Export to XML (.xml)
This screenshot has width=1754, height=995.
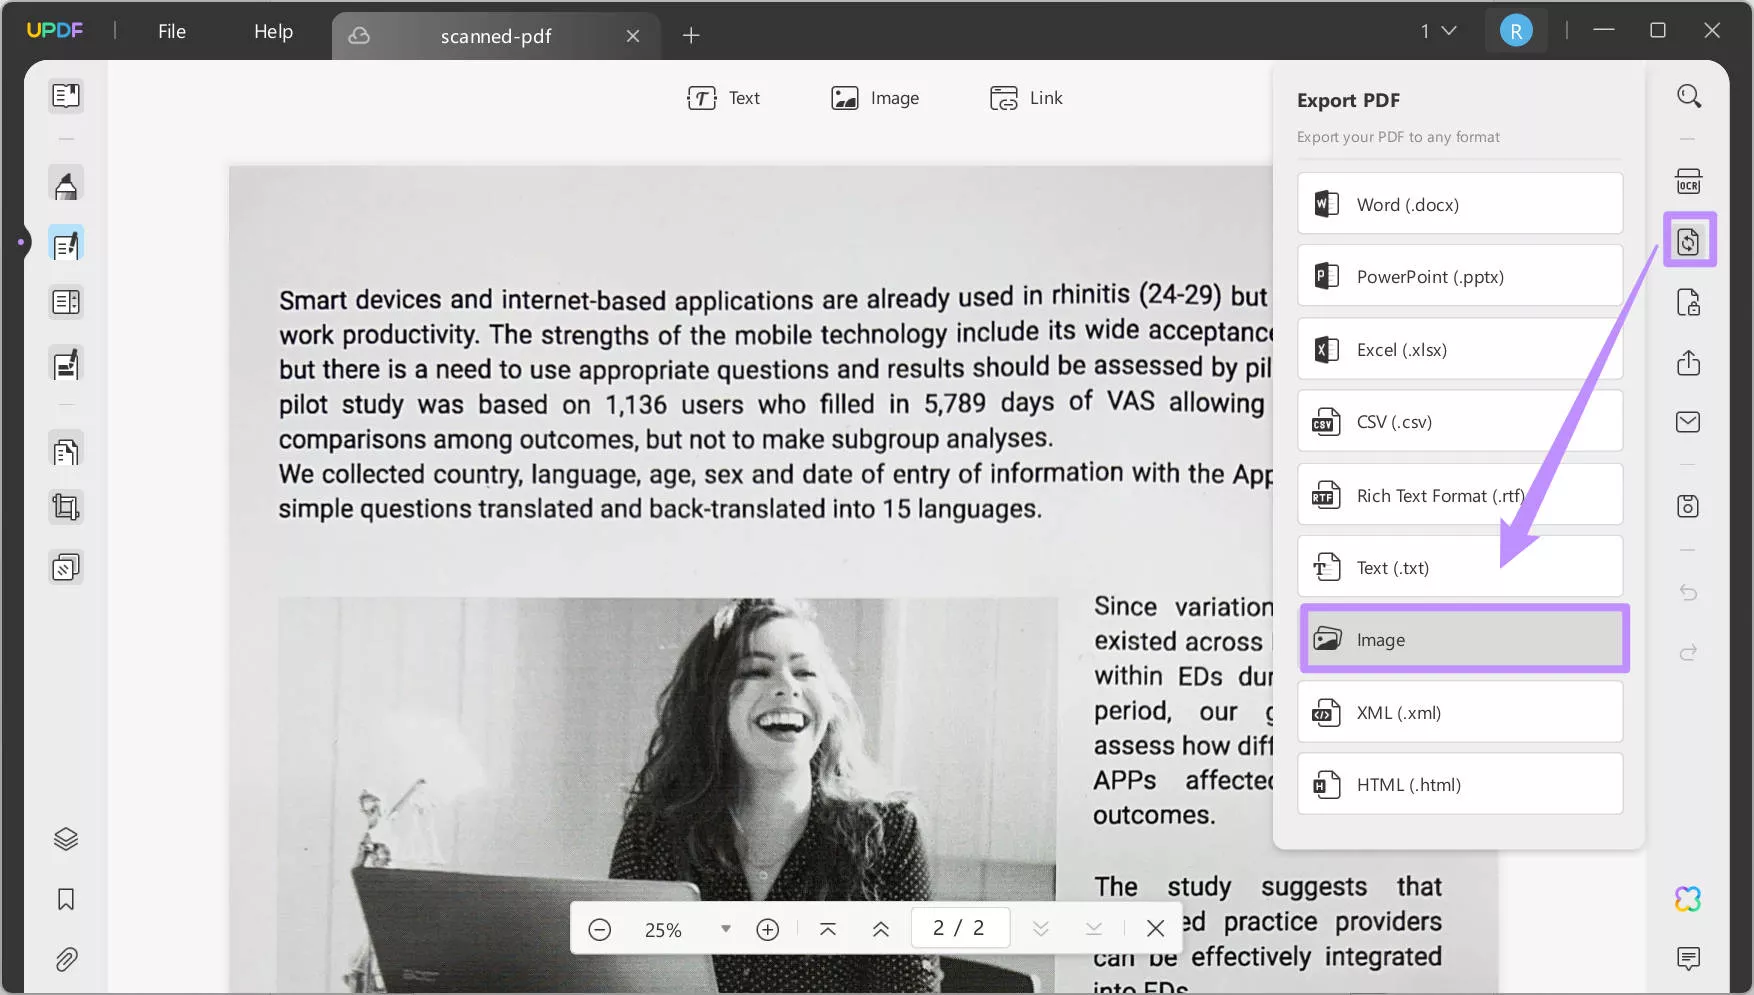(1460, 712)
